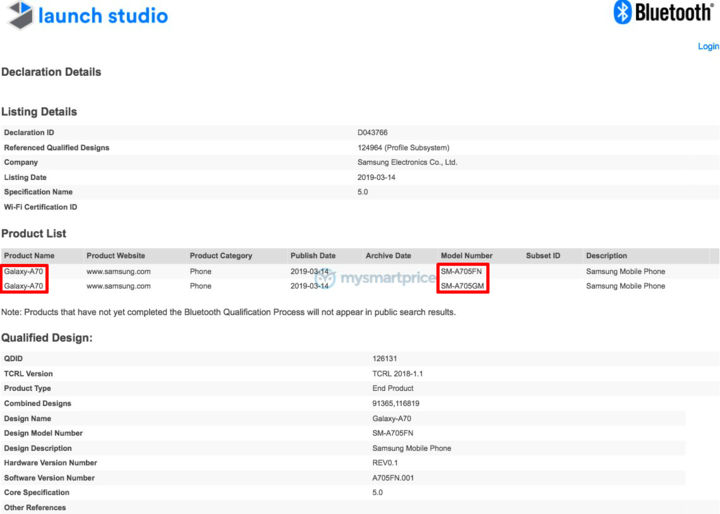Click first Galaxy-A70 product name
This screenshot has width=720, height=514.
coord(23,271)
